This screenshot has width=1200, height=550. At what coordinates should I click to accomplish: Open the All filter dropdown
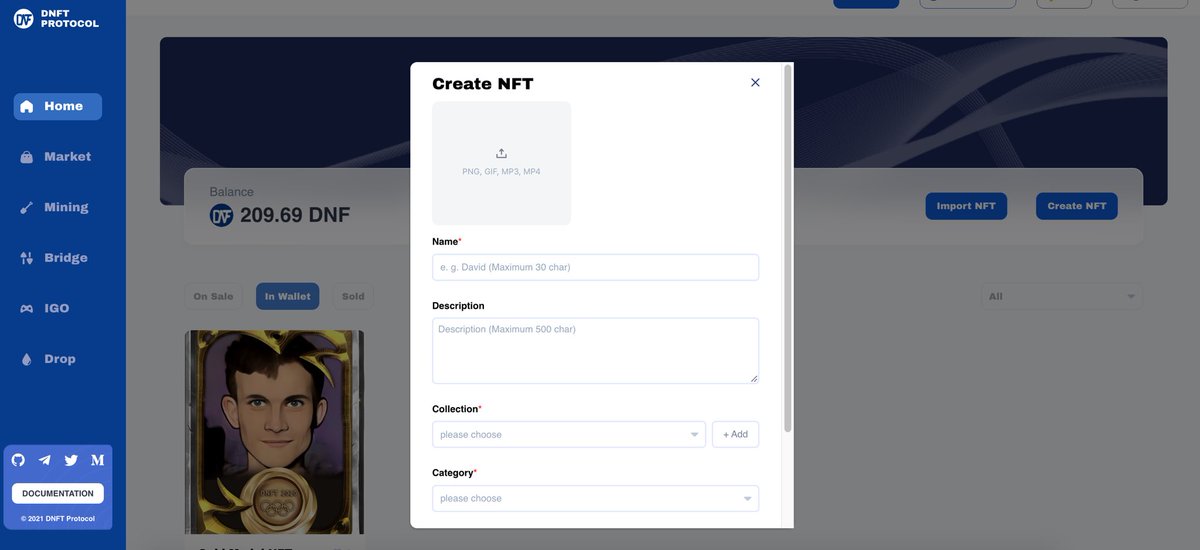(x=1062, y=296)
